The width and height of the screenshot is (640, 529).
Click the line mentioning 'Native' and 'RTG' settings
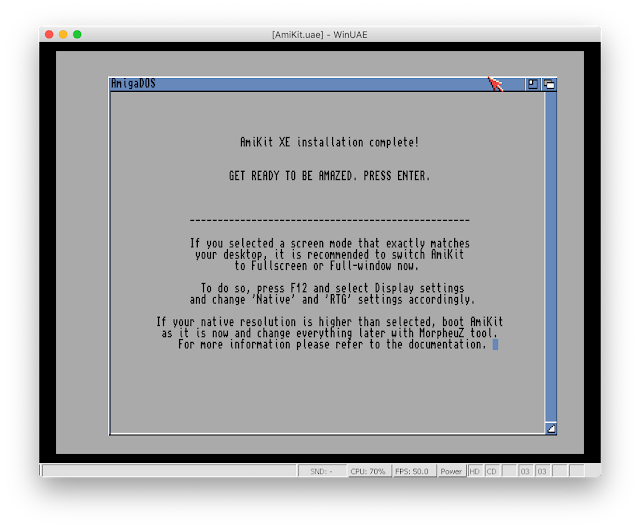[x=332, y=300]
